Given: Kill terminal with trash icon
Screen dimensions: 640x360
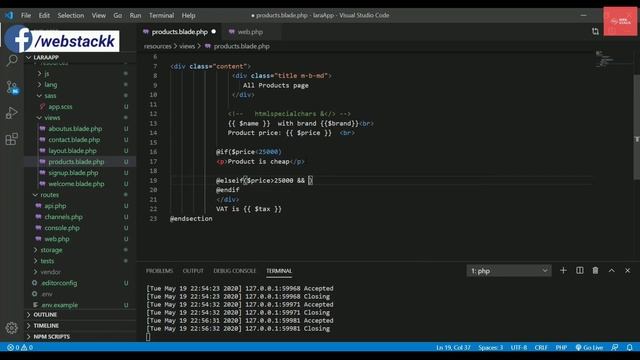Looking at the screenshot, I should (x=596, y=270).
